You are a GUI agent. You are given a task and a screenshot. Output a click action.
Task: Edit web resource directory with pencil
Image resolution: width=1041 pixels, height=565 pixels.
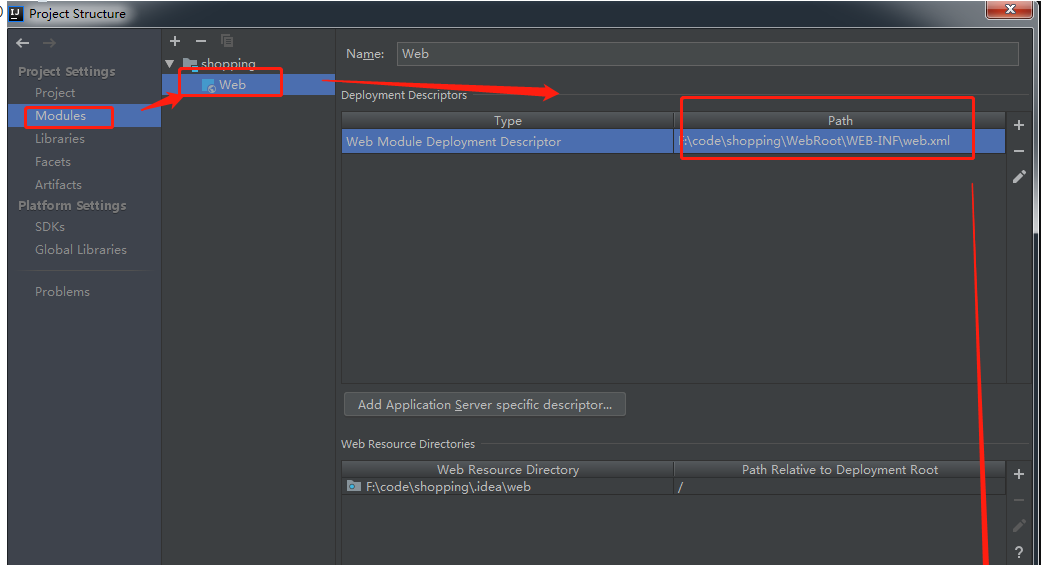1019,526
